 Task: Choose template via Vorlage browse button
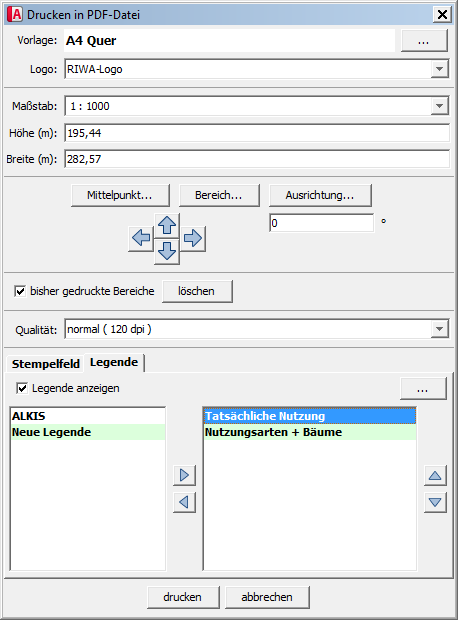point(424,41)
